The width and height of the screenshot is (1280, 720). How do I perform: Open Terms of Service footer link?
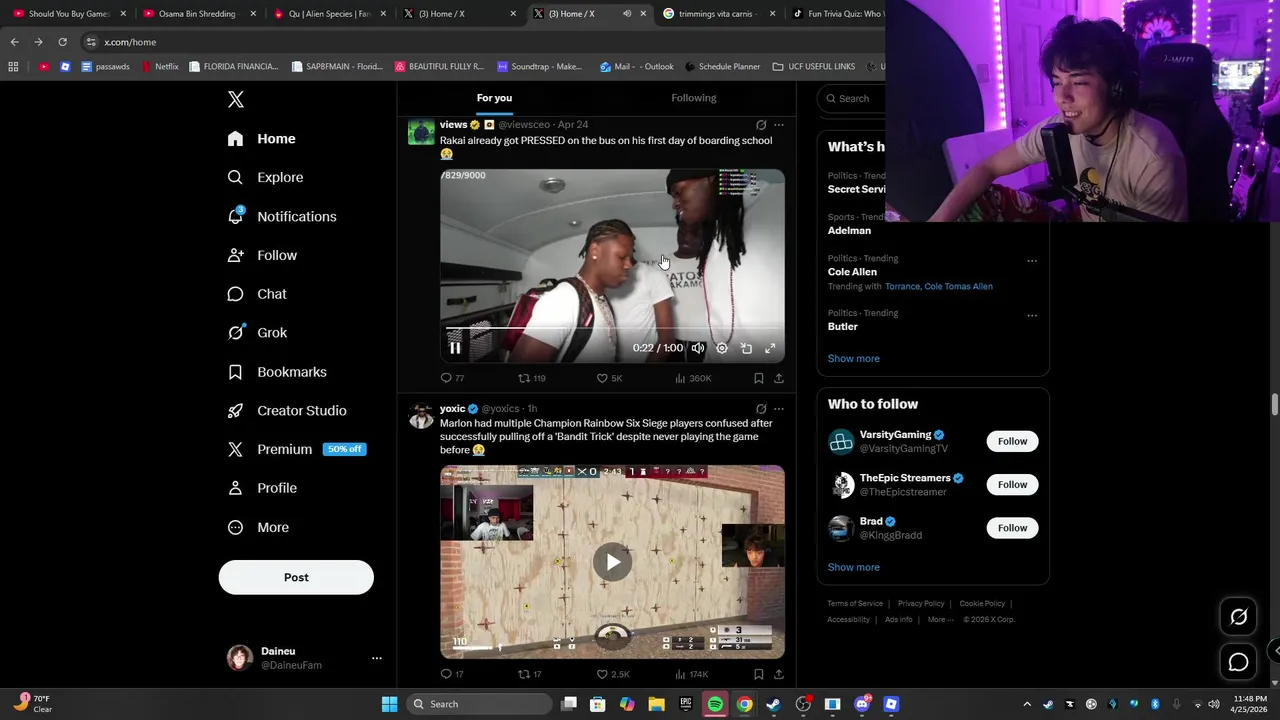(x=855, y=604)
